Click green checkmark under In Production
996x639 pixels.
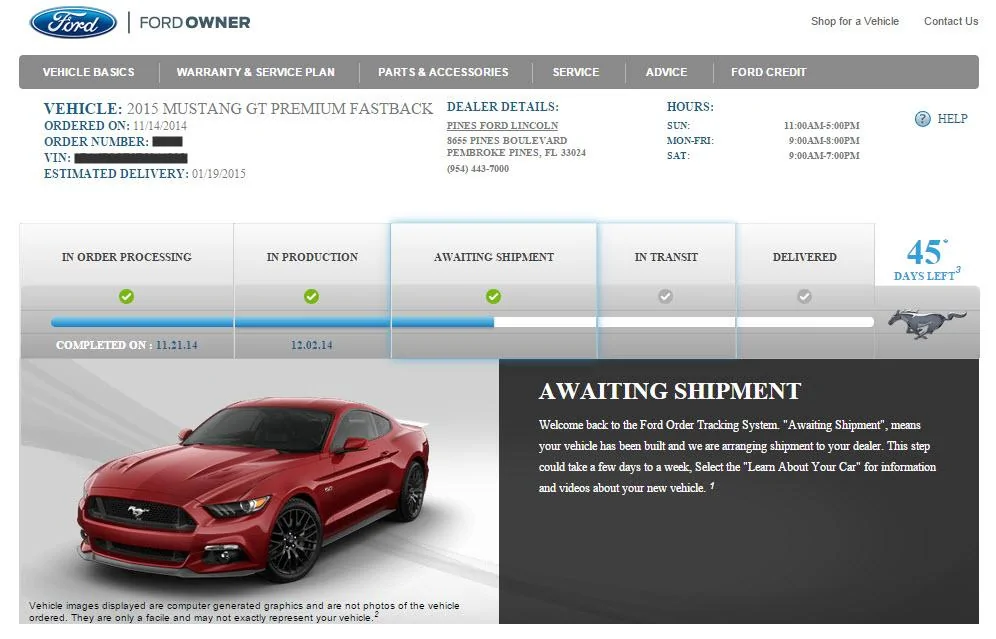(x=311, y=297)
